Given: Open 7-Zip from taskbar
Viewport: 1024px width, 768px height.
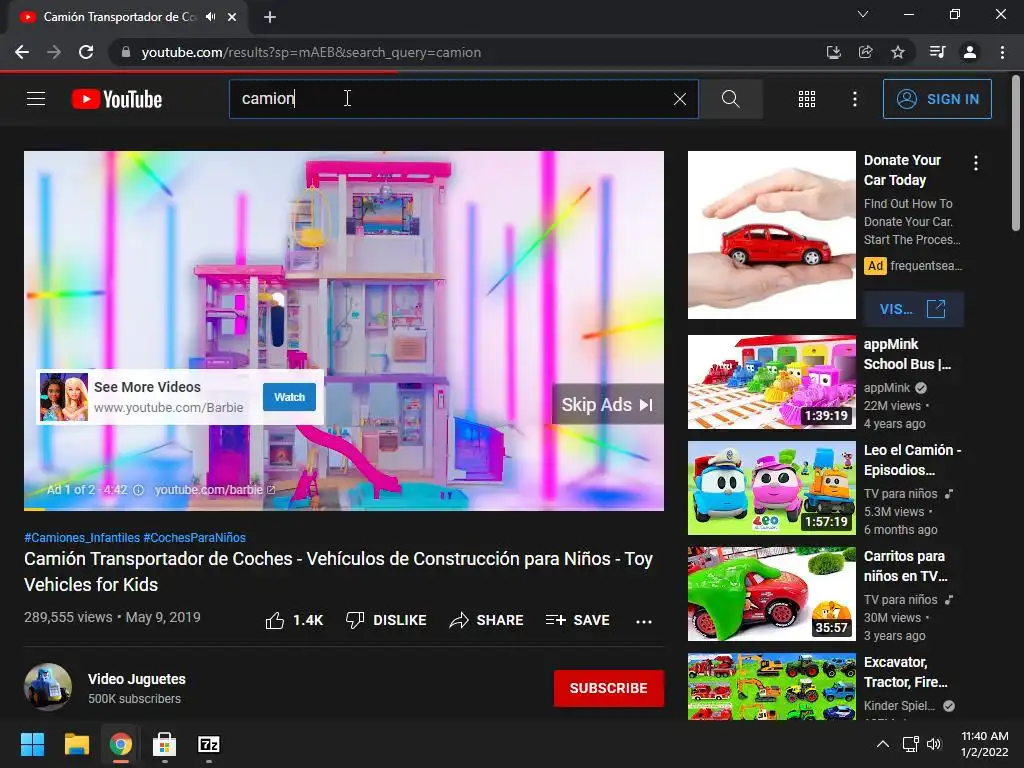Looking at the screenshot, I should [208, 744].
